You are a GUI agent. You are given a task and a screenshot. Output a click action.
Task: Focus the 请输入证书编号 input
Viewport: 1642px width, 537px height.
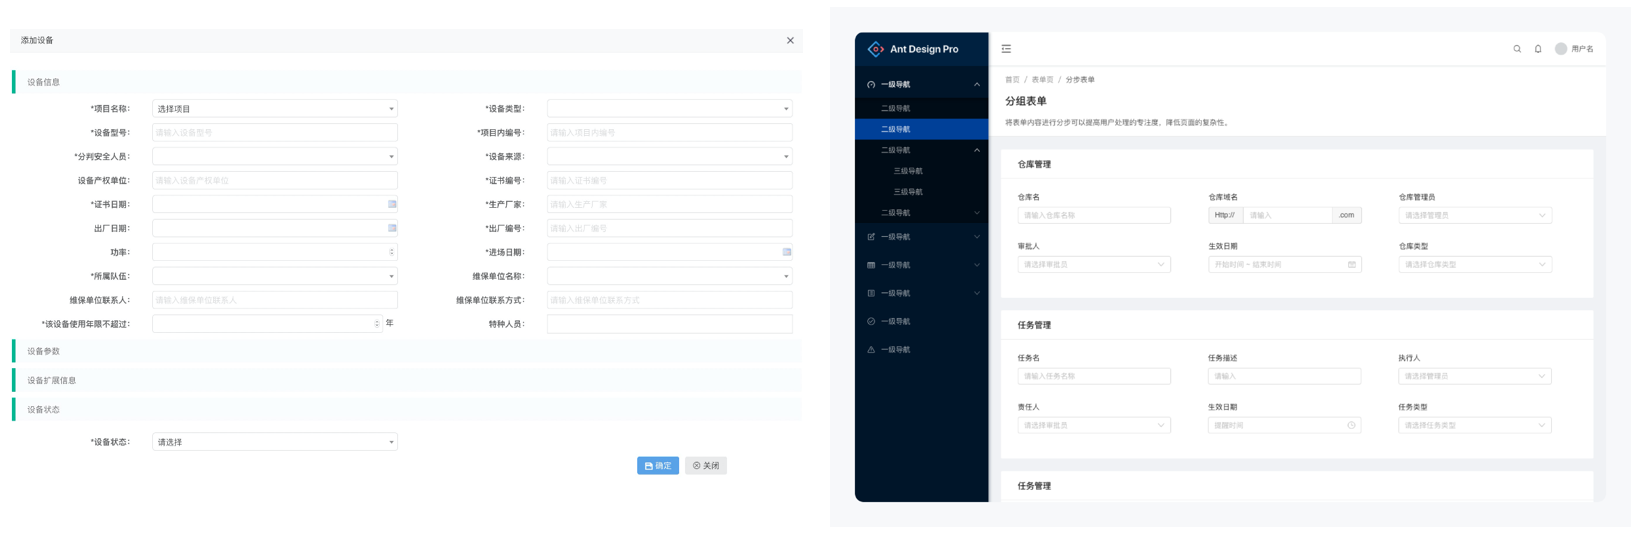[x=670, y=180]
